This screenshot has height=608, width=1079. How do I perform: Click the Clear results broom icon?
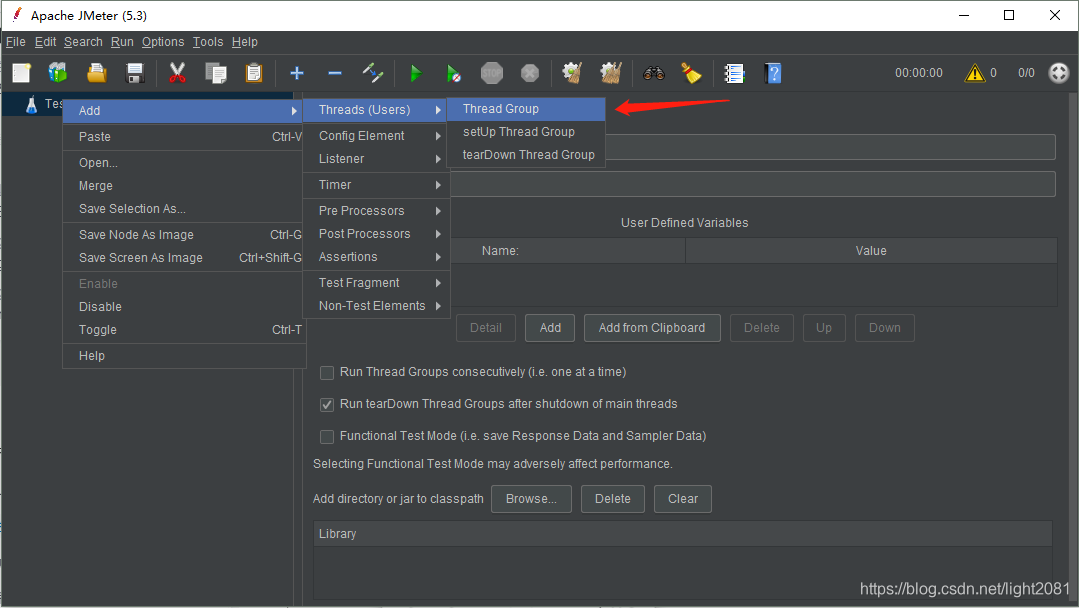click(572, 73)
